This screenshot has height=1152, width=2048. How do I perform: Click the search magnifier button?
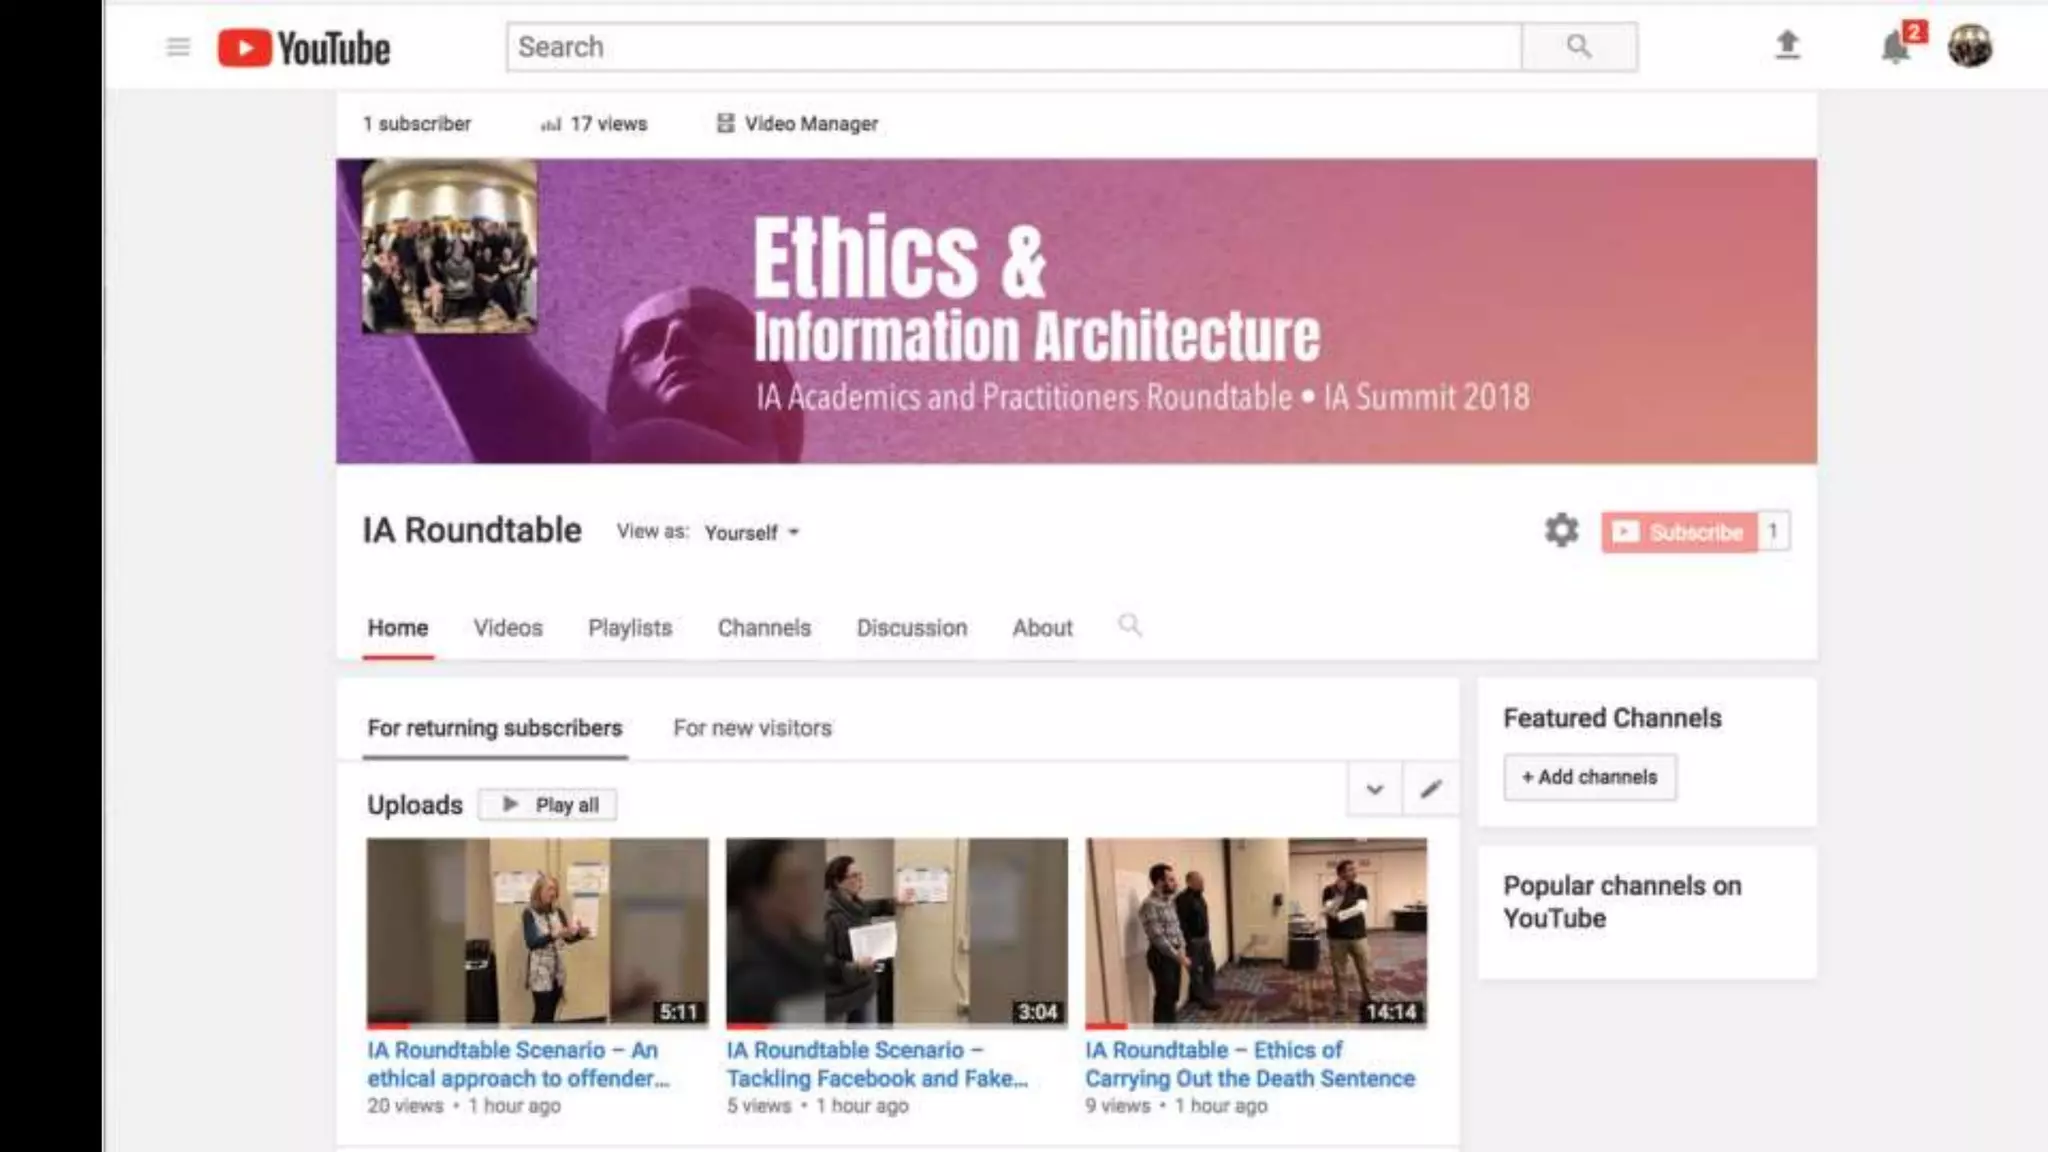pyautogui.click(x=1579, y=47)
